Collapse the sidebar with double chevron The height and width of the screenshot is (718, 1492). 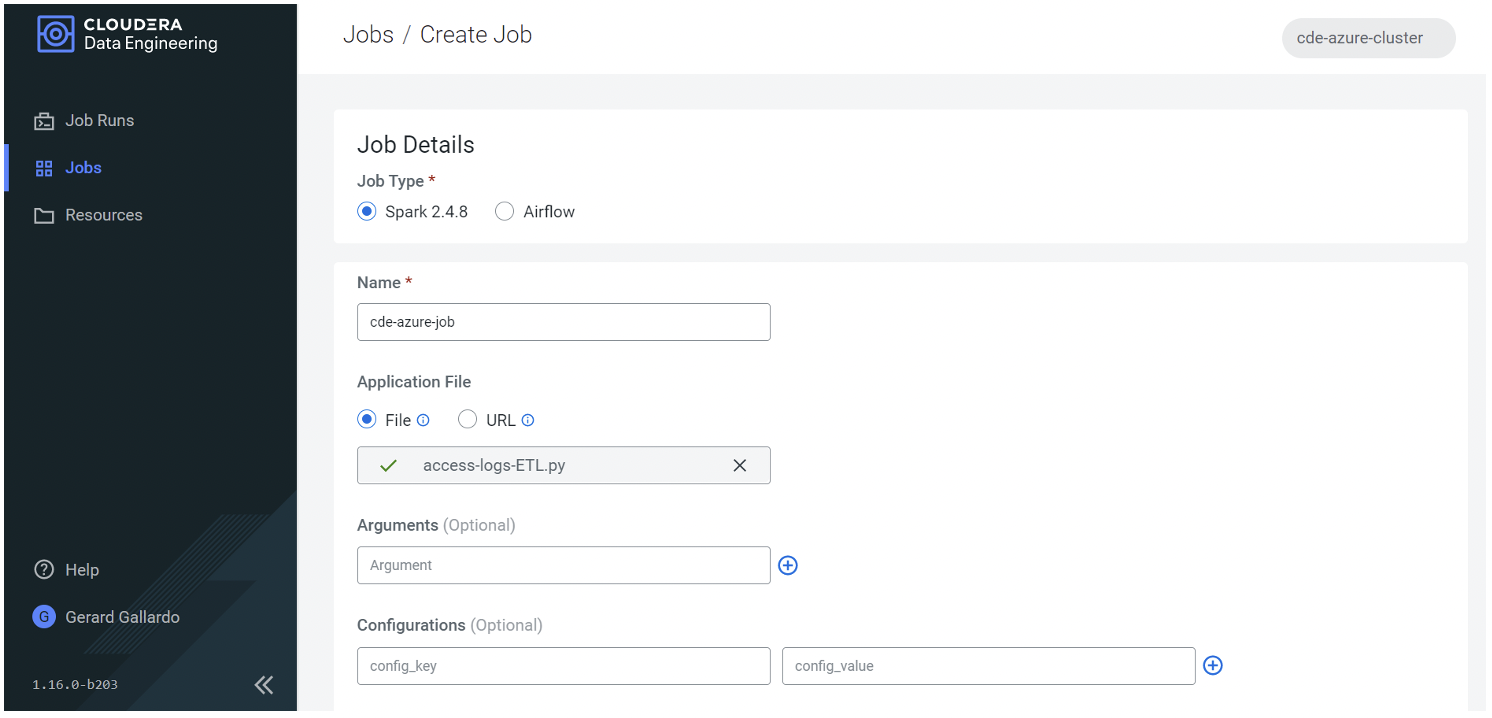pyautogui.click(x=264, y=685)
